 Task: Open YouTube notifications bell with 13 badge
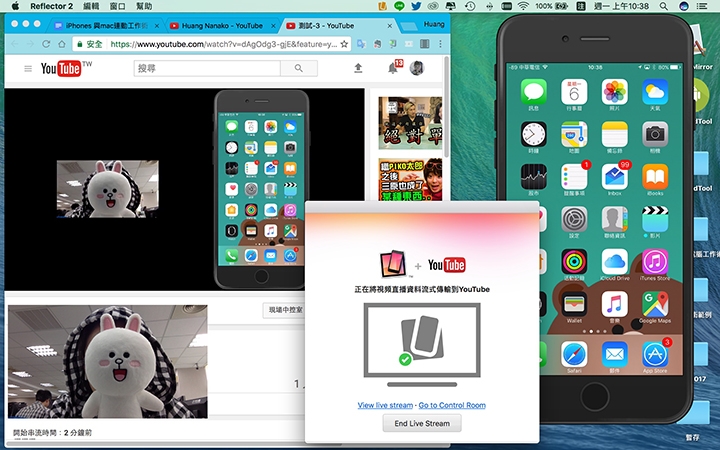click(393, 68)
